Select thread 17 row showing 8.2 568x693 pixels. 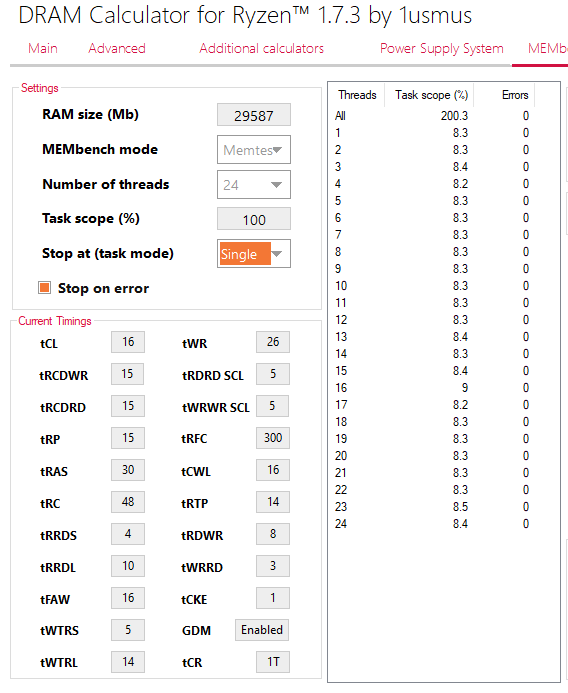tap(432, 405)
